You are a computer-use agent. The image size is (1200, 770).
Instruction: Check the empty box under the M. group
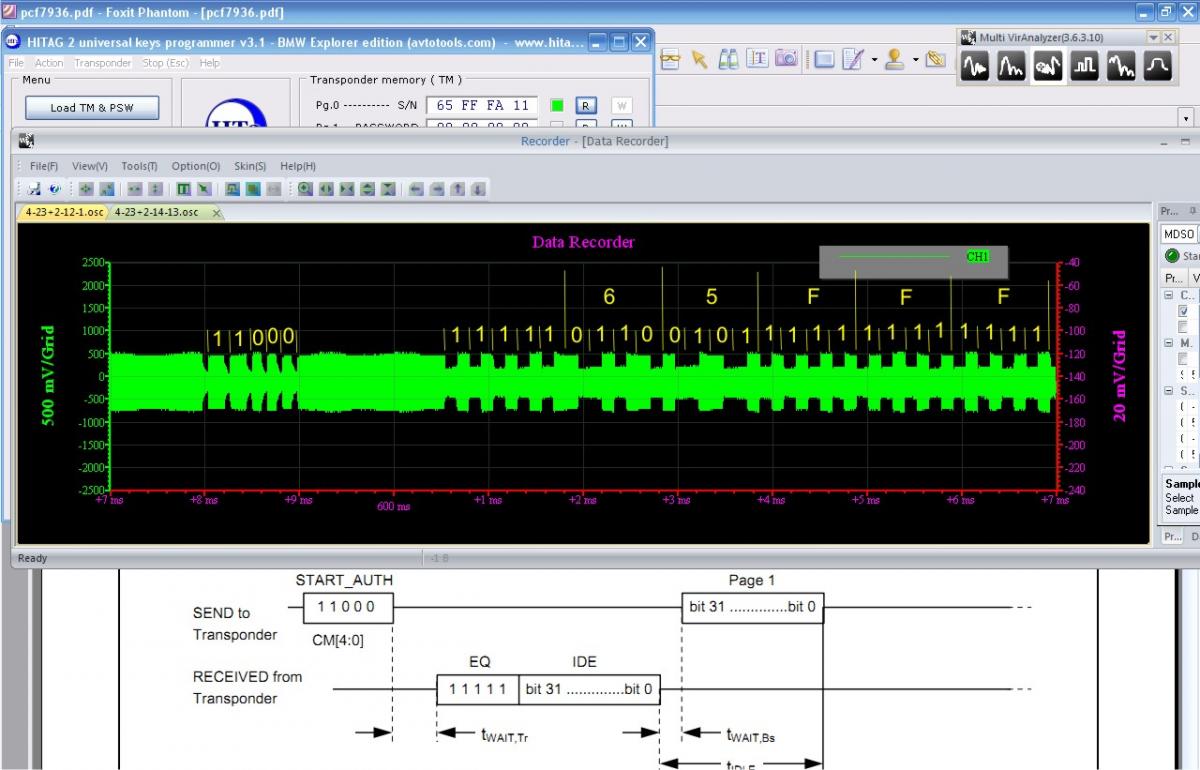tap(1184, 358)
